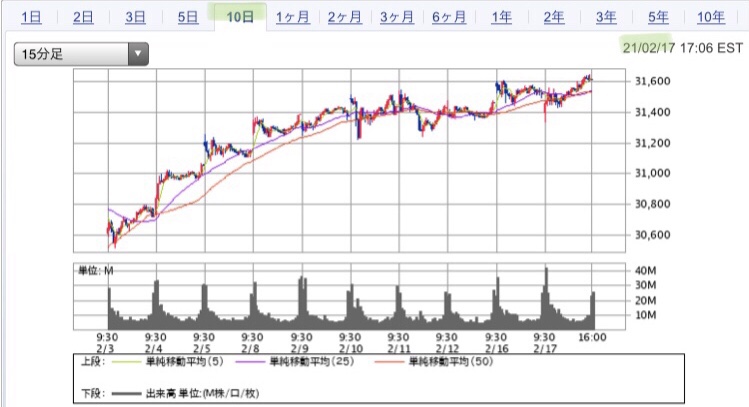This screenshot has height=407, width=749.
Task: Show the 3ヶ月 chart range
Action: (x=396, y=18)
